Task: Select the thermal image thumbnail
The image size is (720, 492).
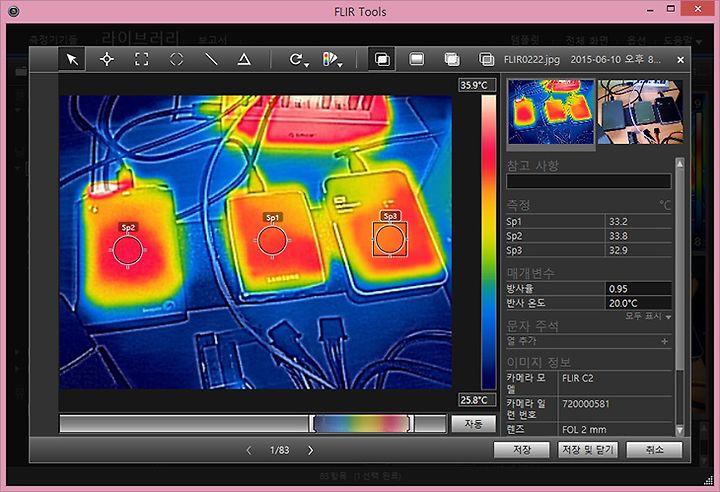Action: (x=551, y=112)
